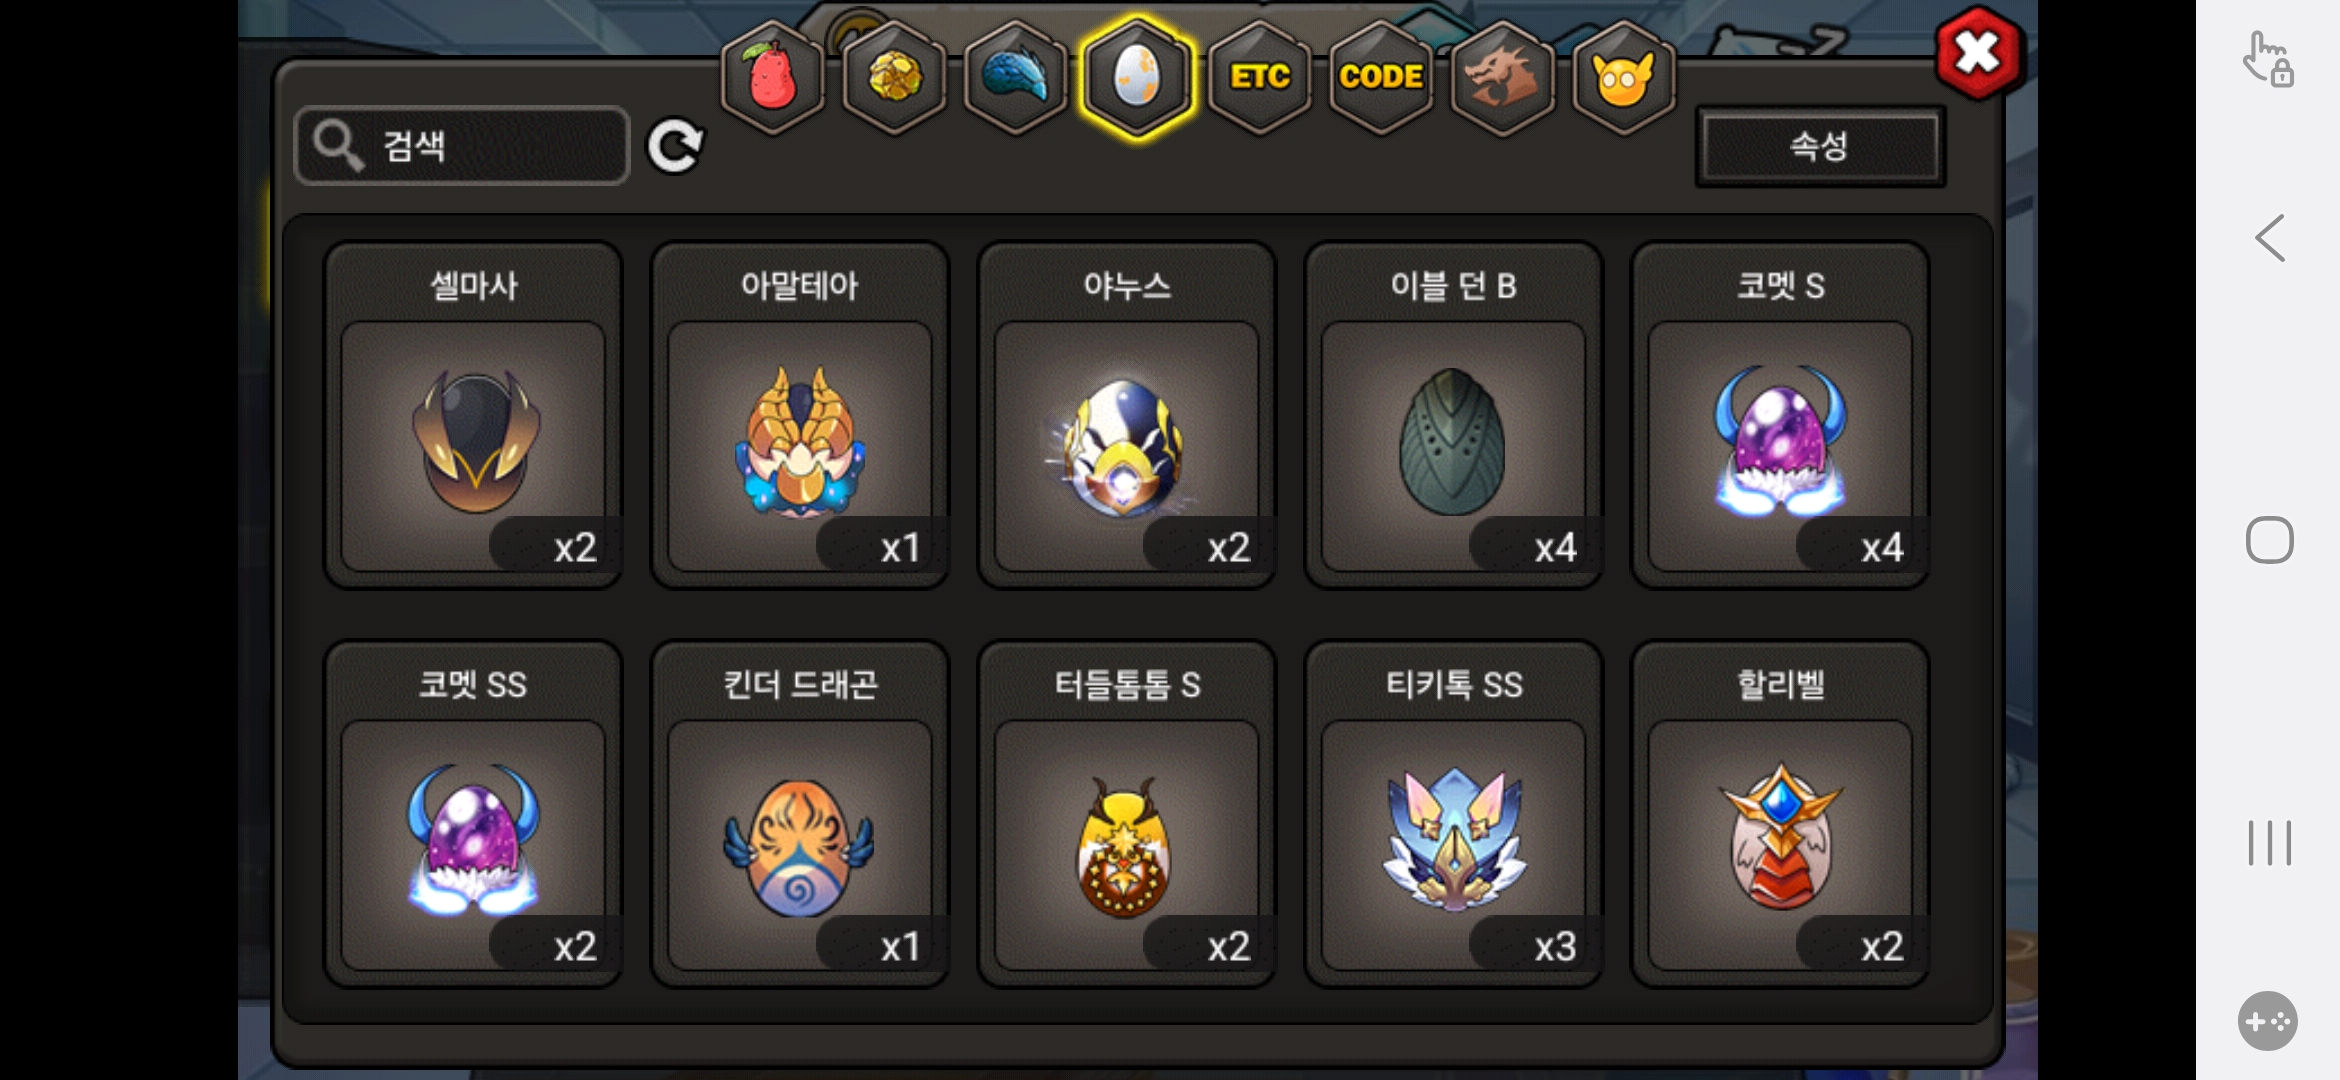Close the inventory with the red X

(1978, 53)
